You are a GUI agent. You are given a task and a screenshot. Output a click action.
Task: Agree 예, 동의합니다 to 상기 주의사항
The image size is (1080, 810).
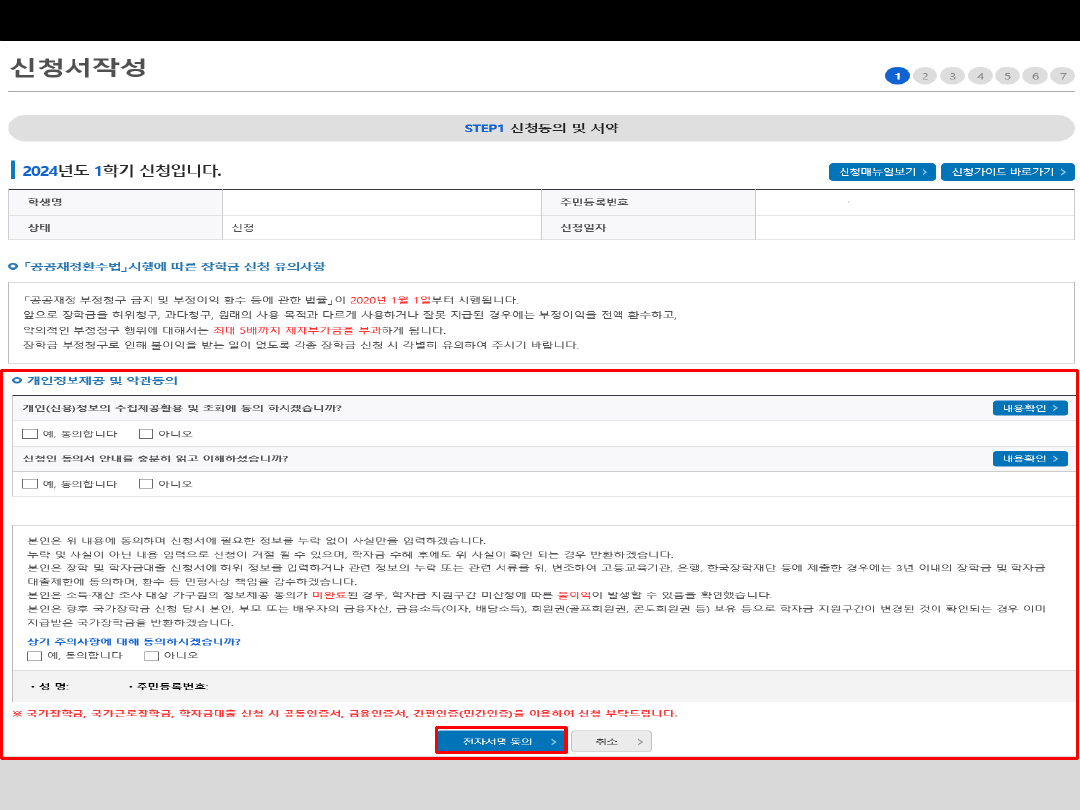[x=35, y=656]
